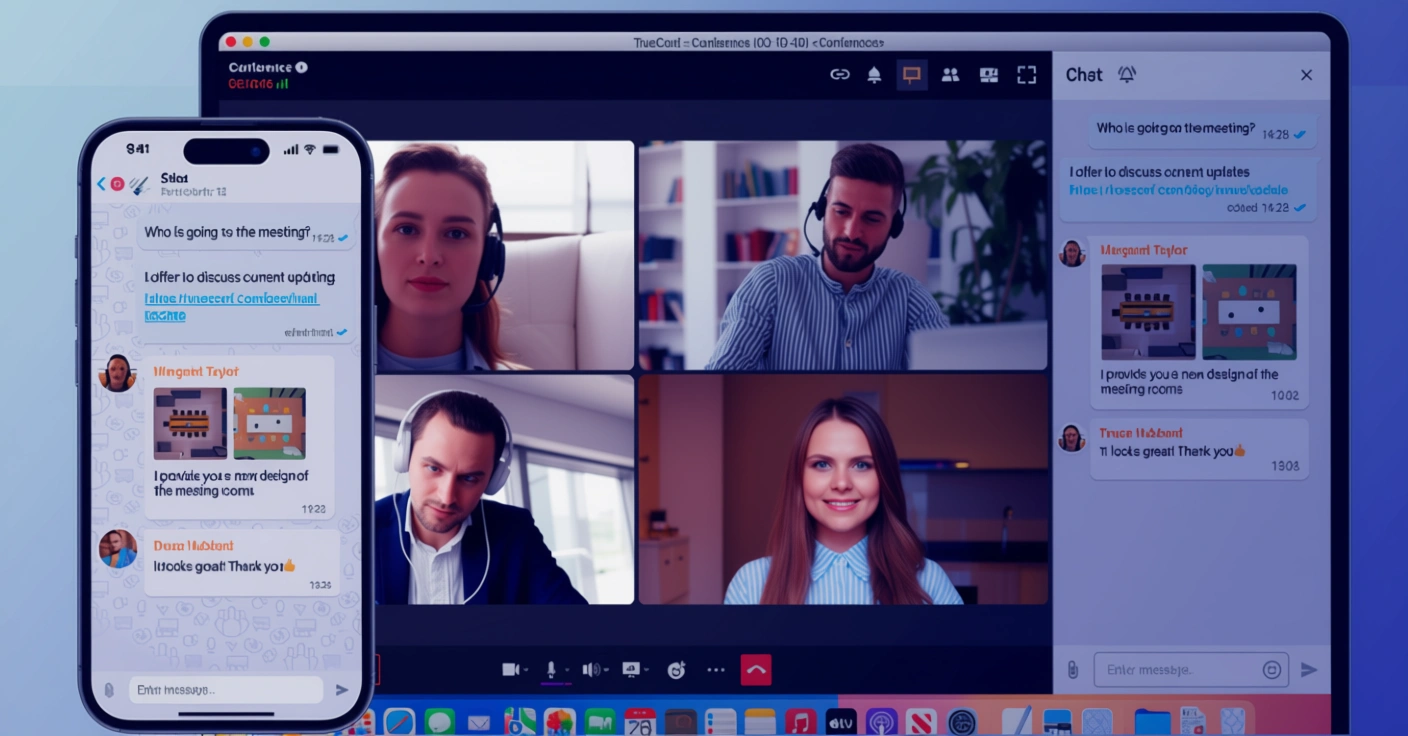Expand the screen sharing options arrow
The image size is (1408, 736).
click(646, 671)
